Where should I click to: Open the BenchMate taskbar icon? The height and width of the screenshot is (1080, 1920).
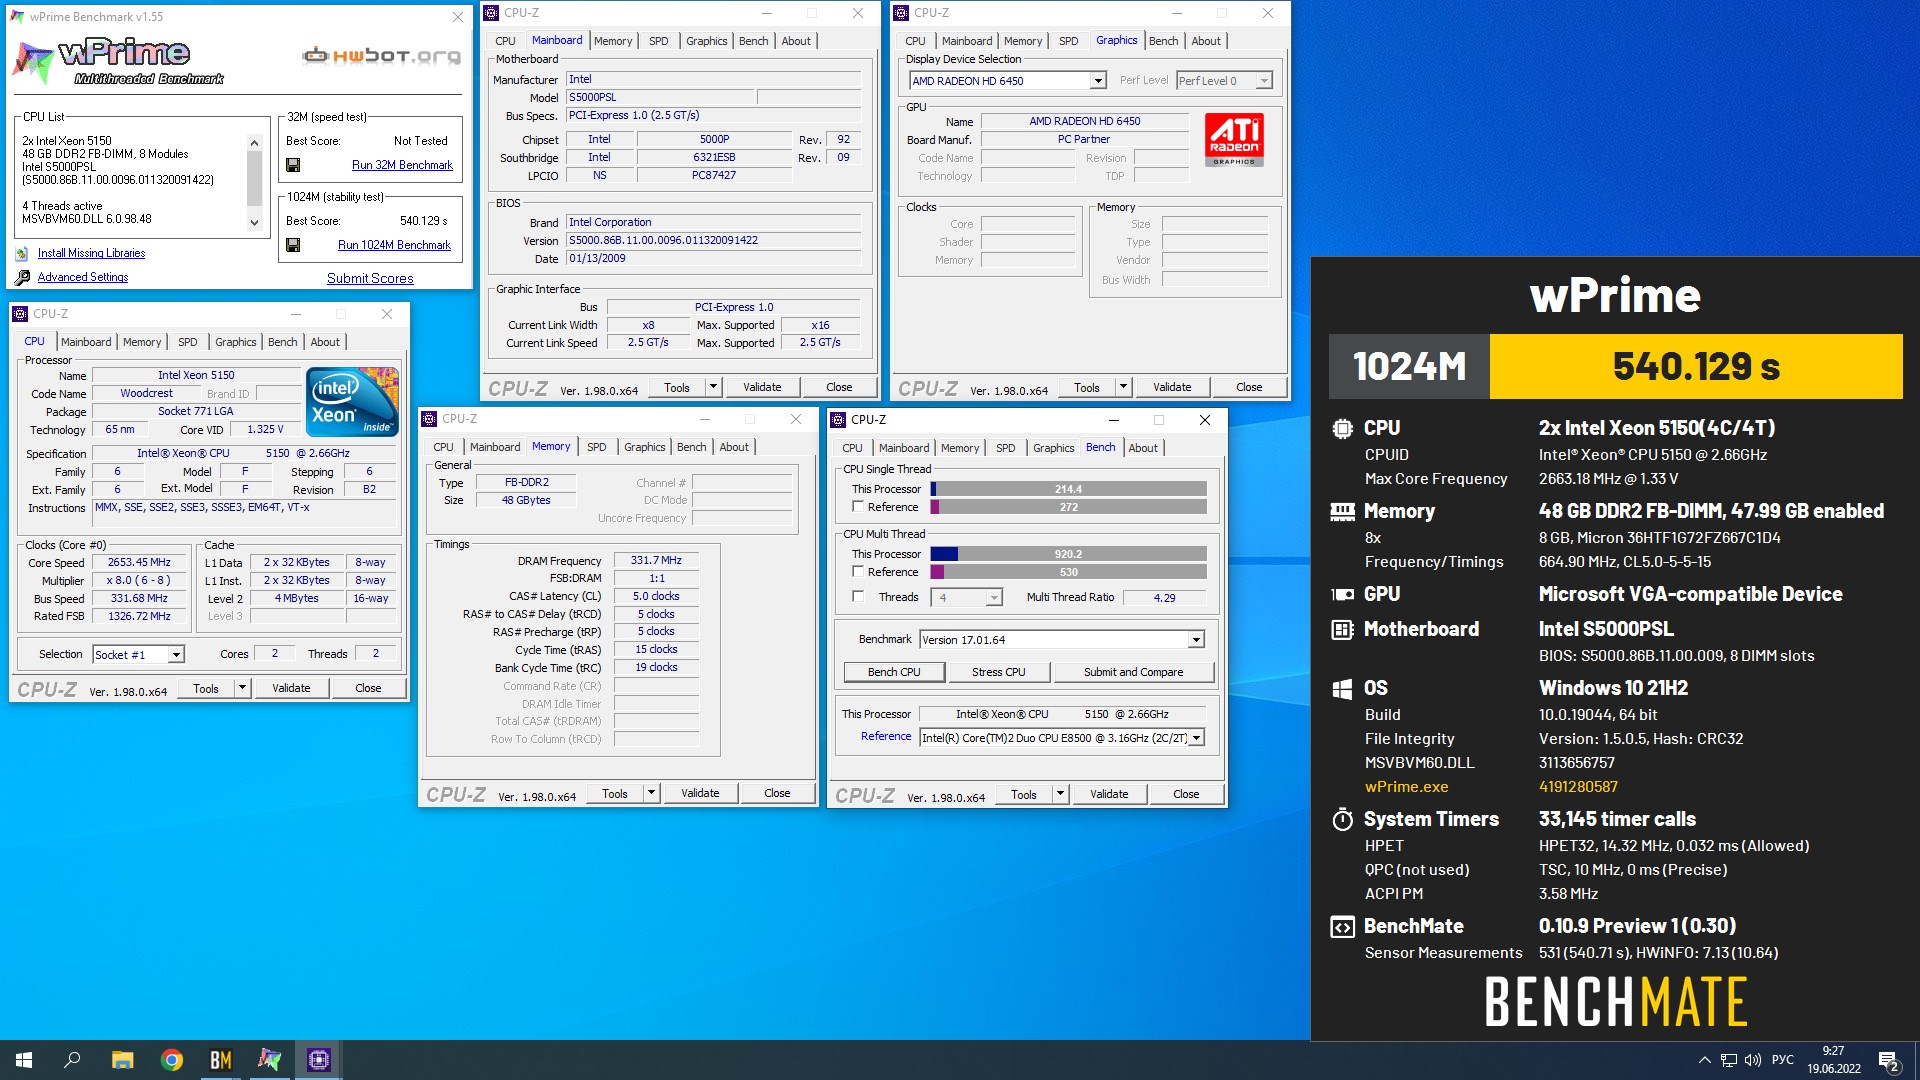click(x=221, y=1060)
